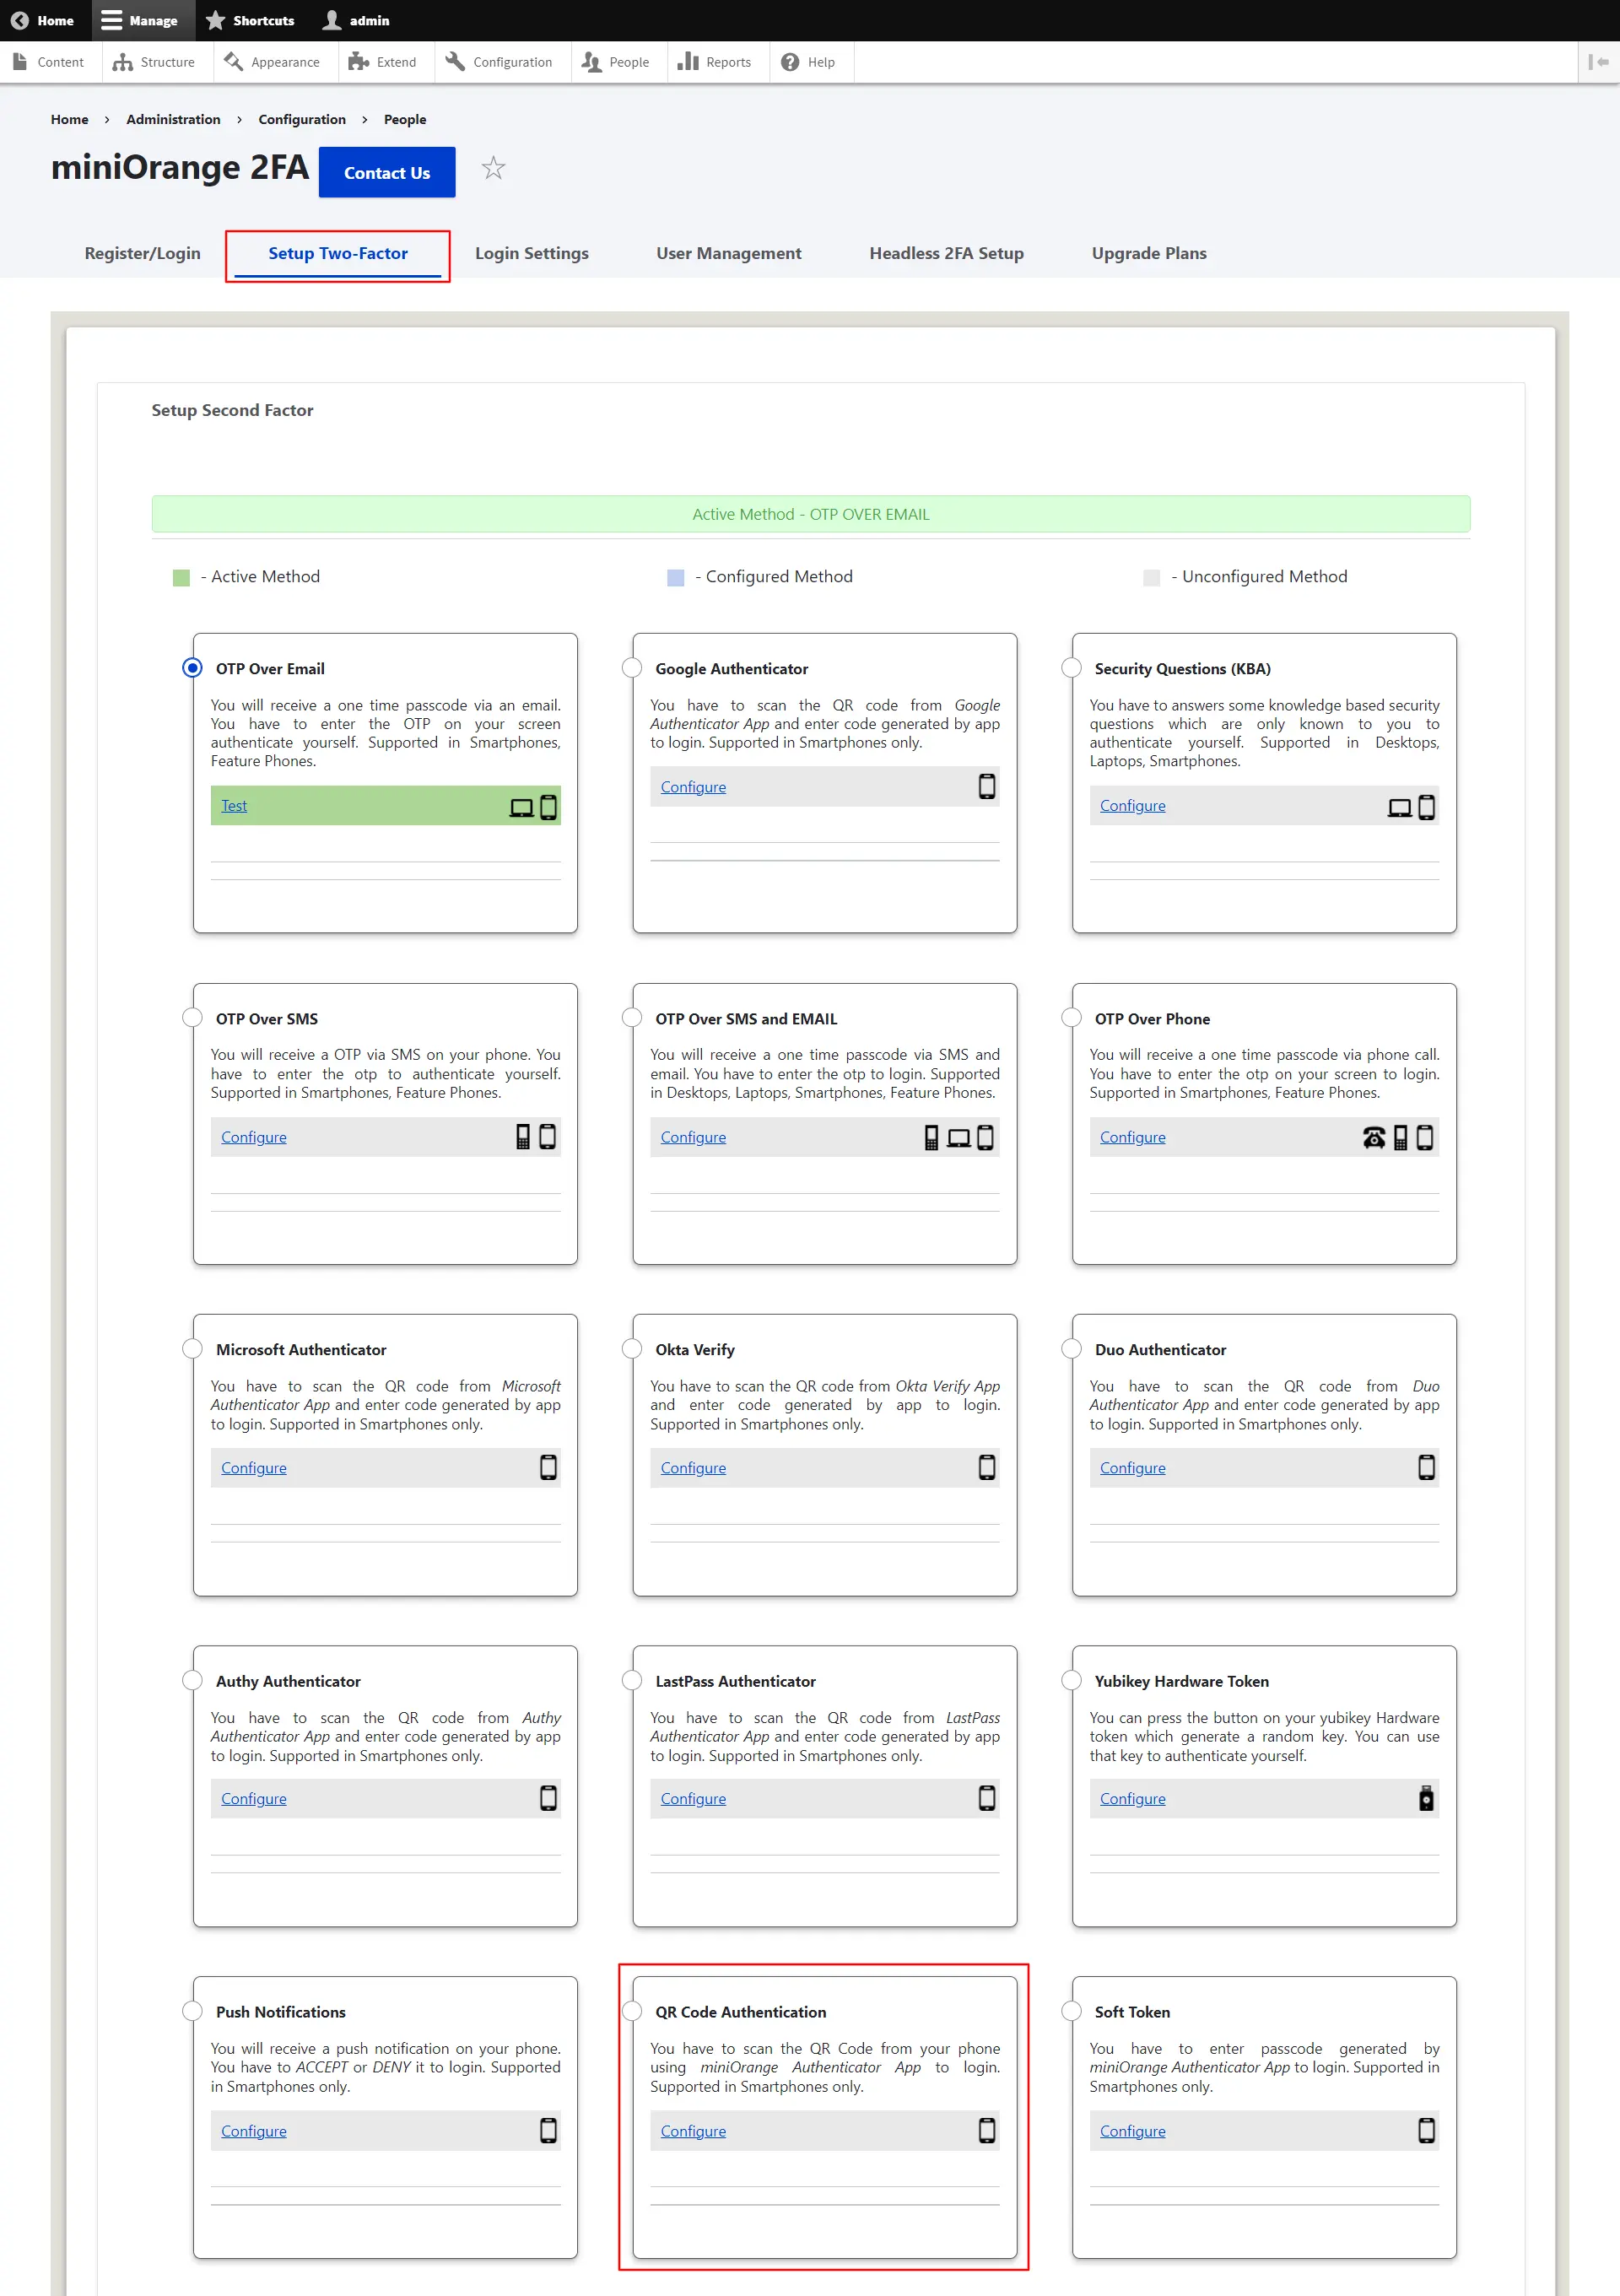This screenshot has height=2296, width=1620.
Task: Click the Contact Us button
Action: coord(387,172)
